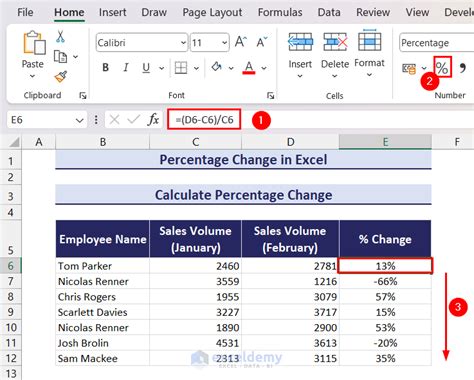Expand Delete cells options arrow
The width and height of the screenshot is (474, 380).
[335, 76]
